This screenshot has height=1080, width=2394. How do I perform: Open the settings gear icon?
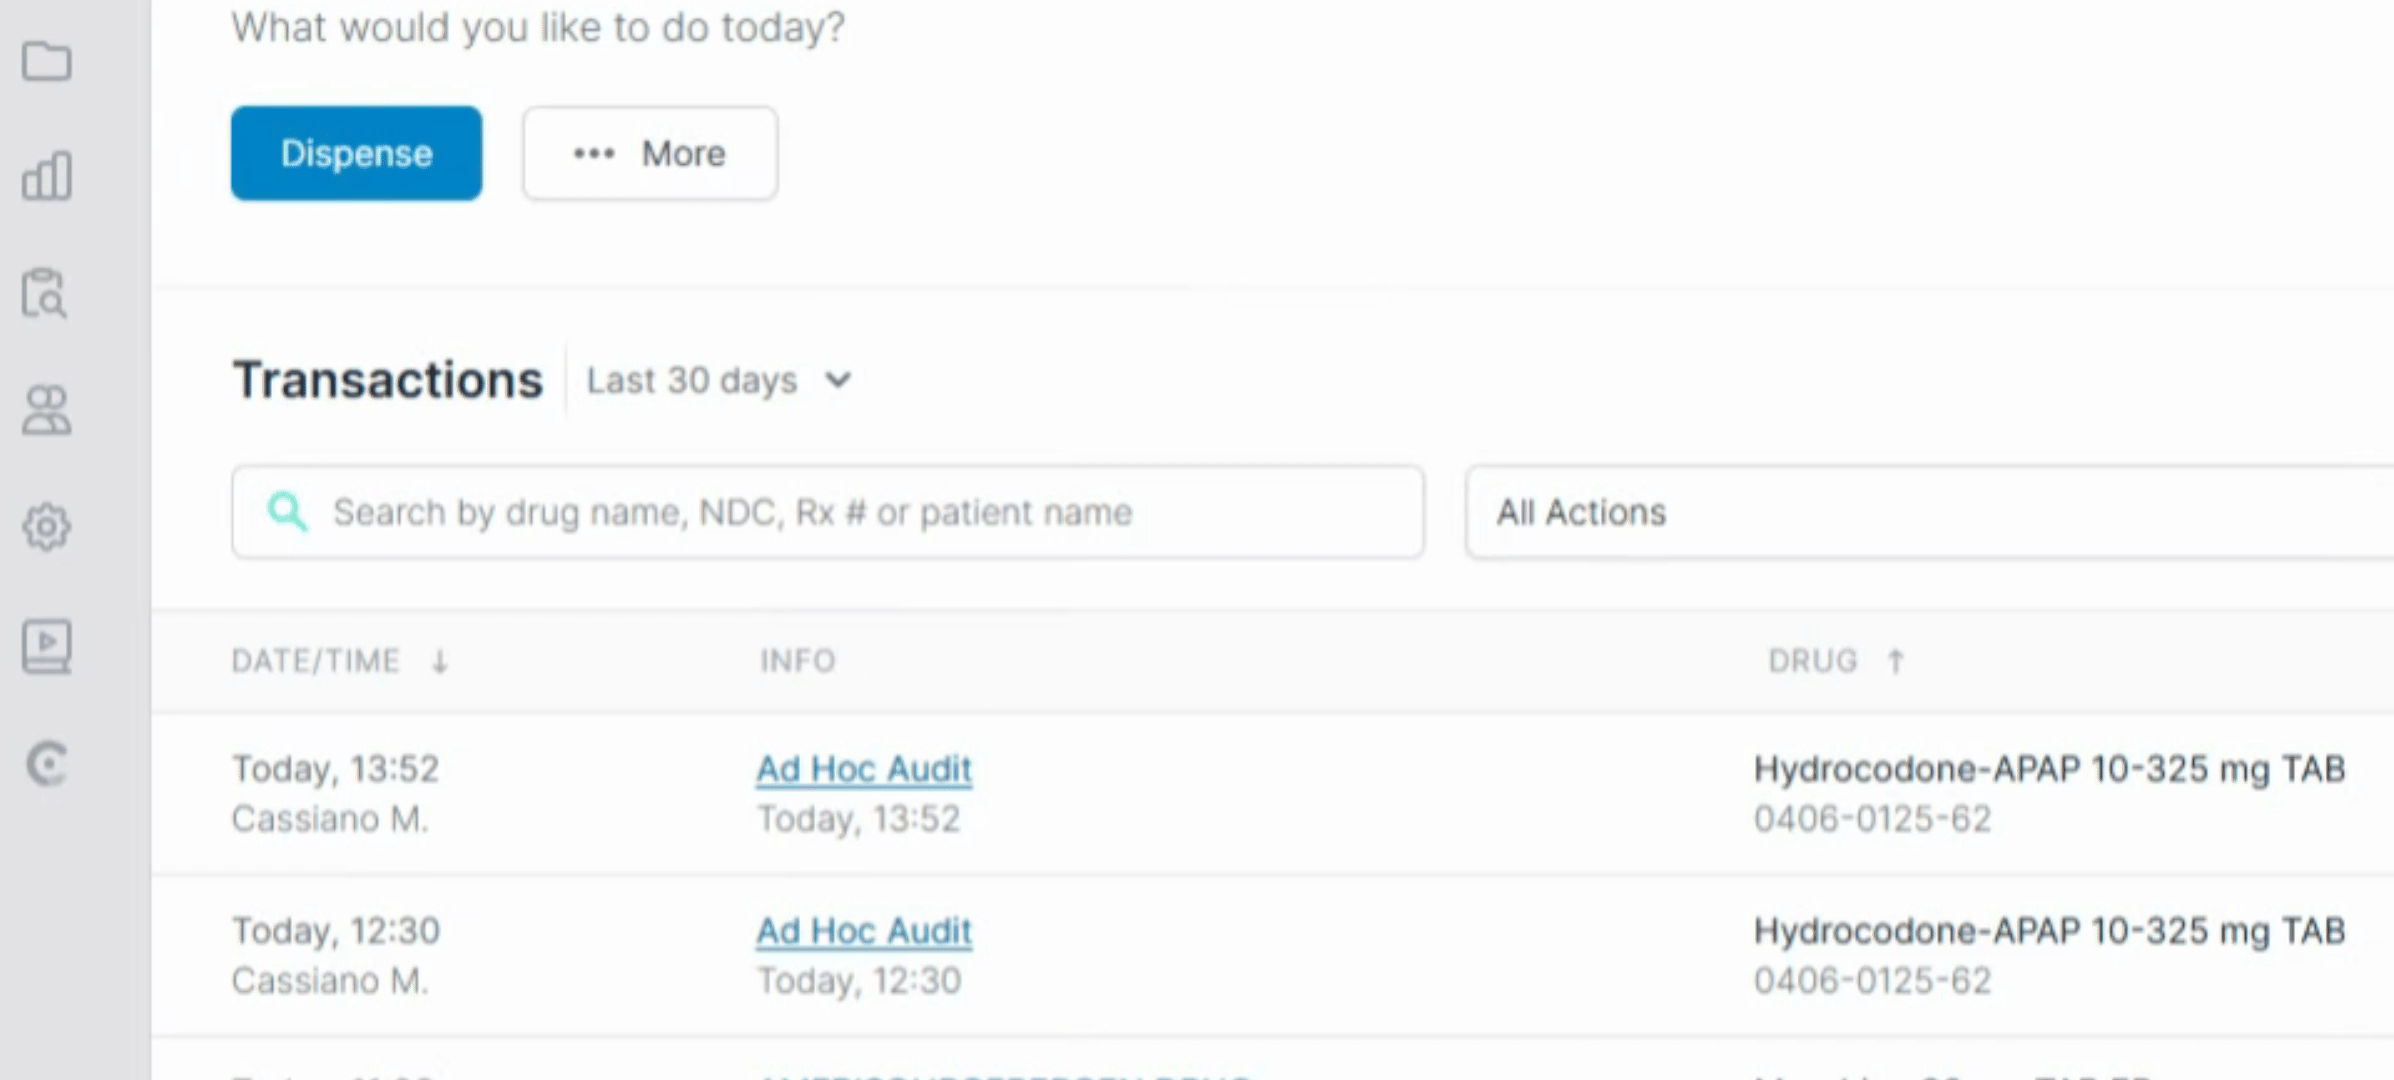point(46,527)
